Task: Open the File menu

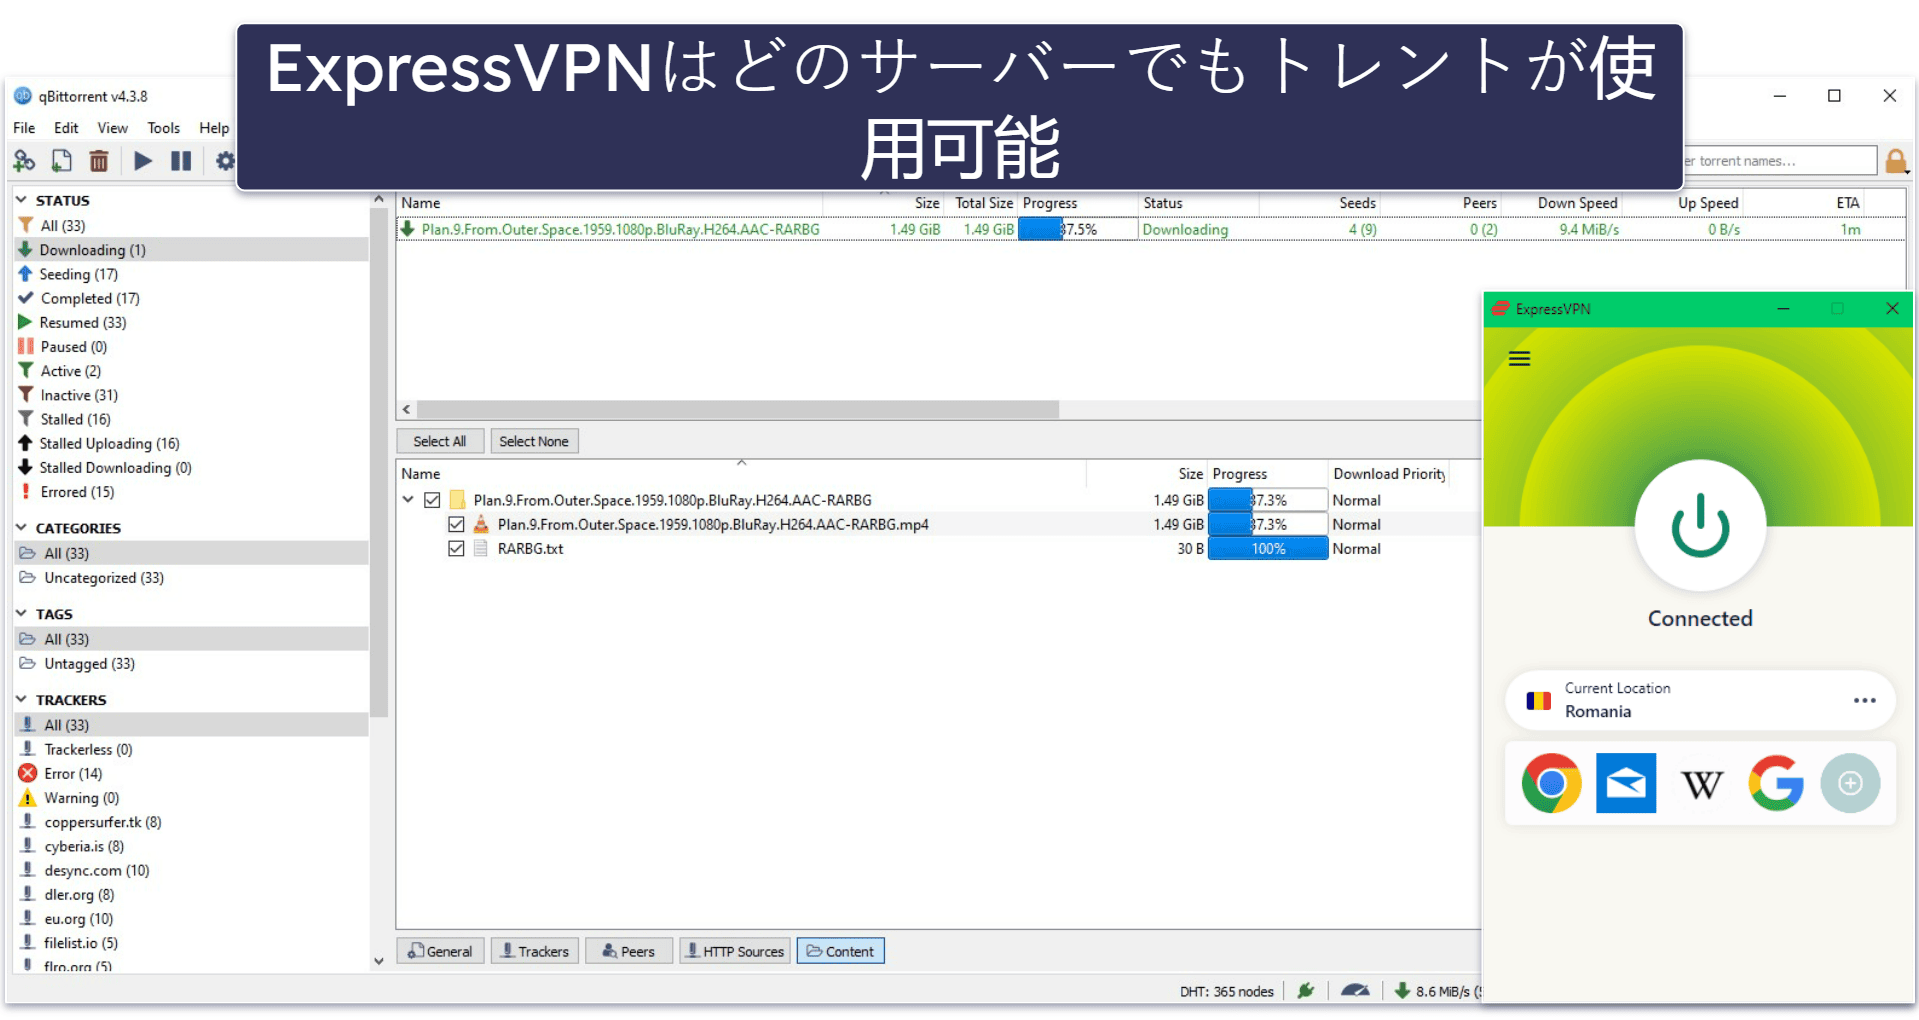Action: click(x=24, y=128)
